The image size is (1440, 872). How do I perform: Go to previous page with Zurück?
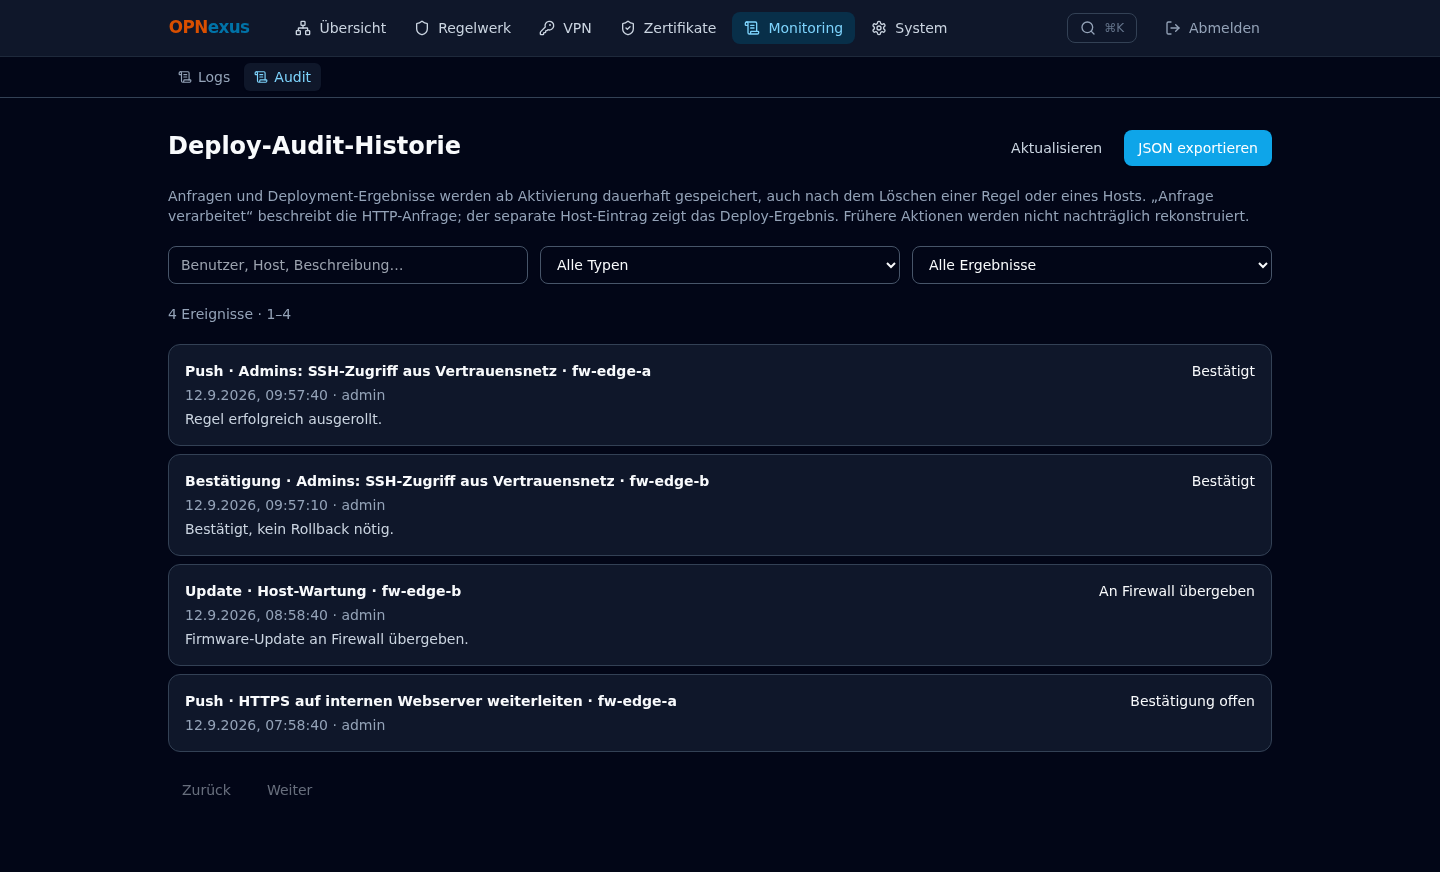(206, 790)
